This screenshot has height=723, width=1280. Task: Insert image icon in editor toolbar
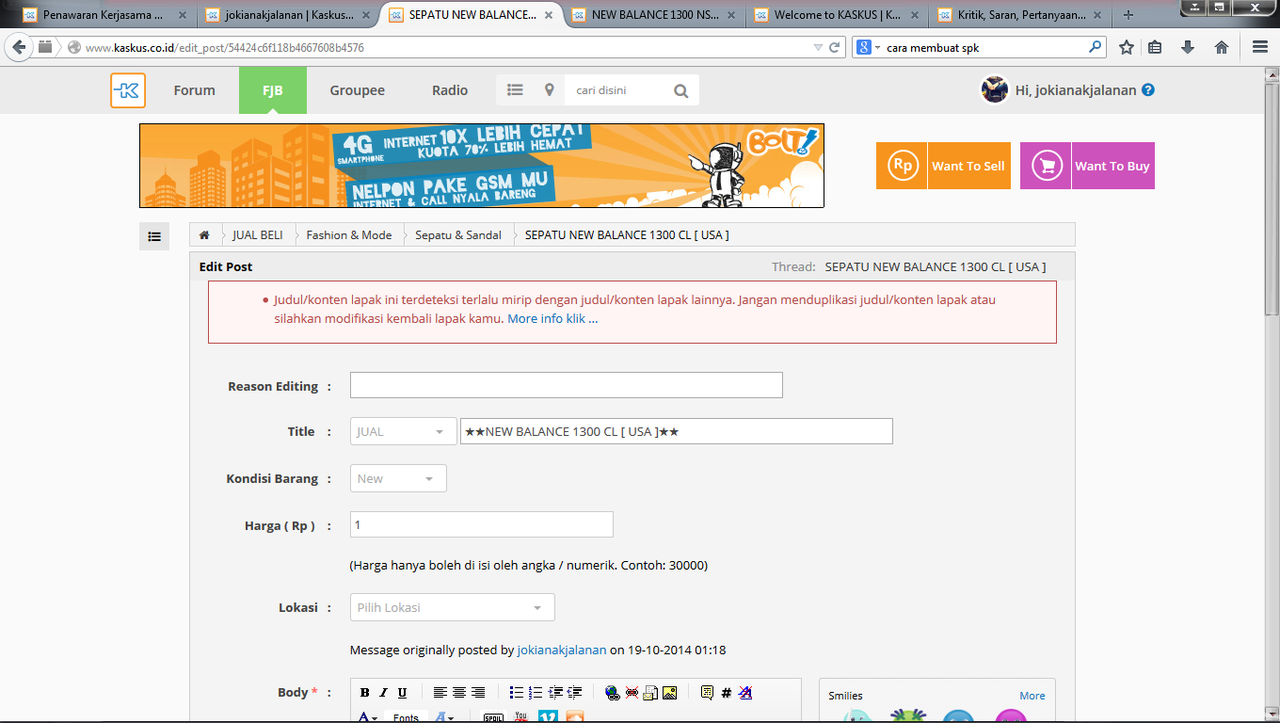[669, 692]
